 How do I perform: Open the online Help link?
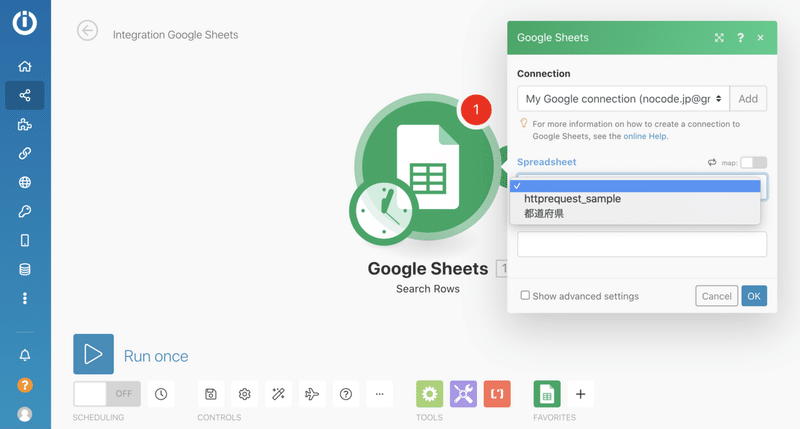point(645,136)
